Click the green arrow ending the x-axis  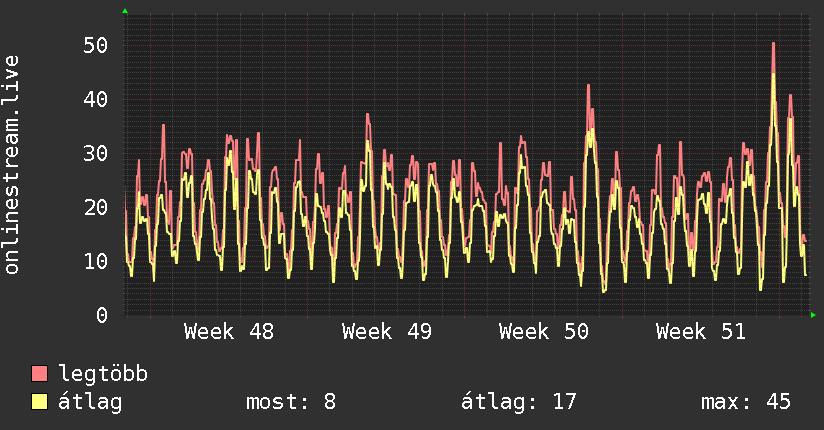[813, 315]
